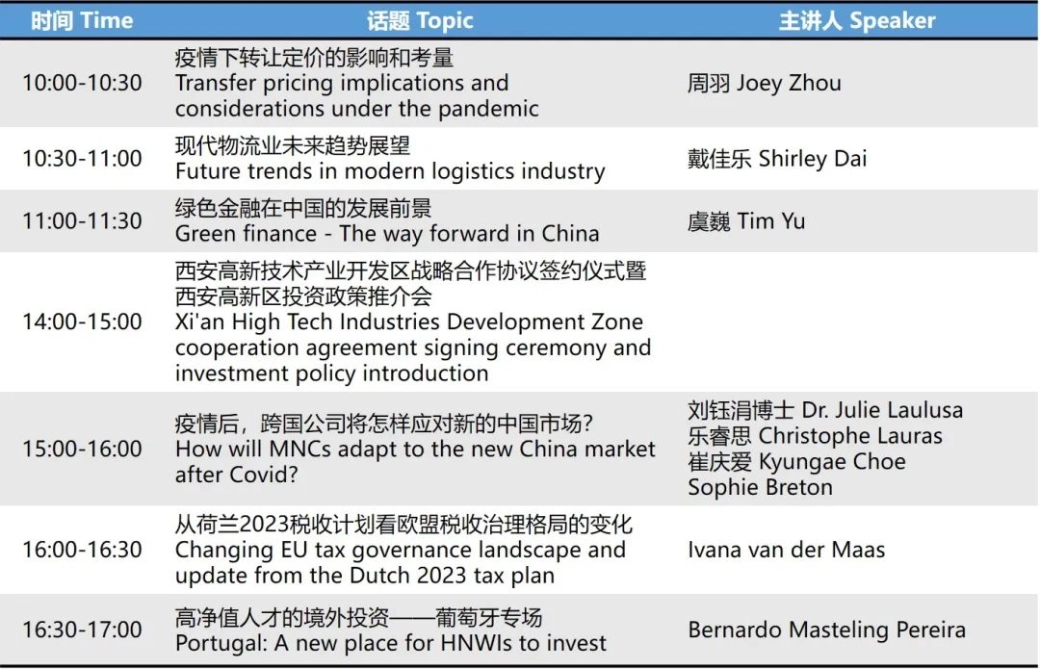Click the MNCs adapt to China market topic
This screenshot has width=1040, height=669.
point(414,449)
